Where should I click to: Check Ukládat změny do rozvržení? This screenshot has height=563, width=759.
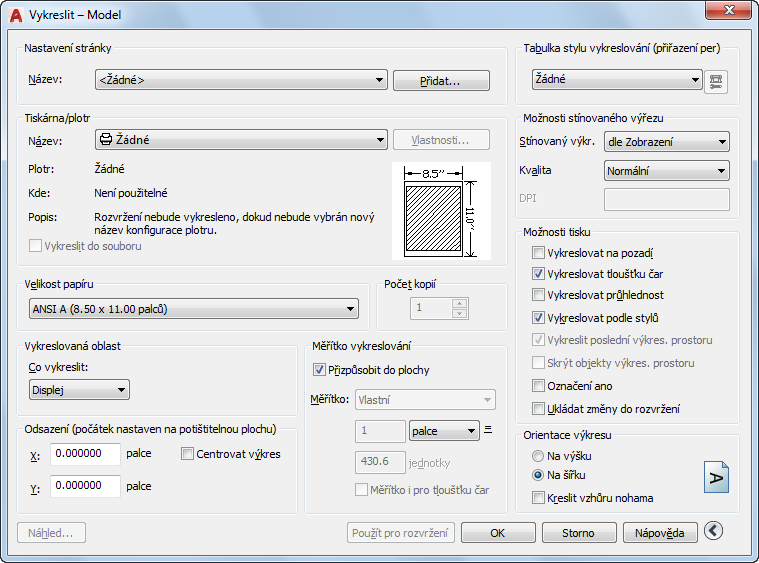(x=538, y=409)
